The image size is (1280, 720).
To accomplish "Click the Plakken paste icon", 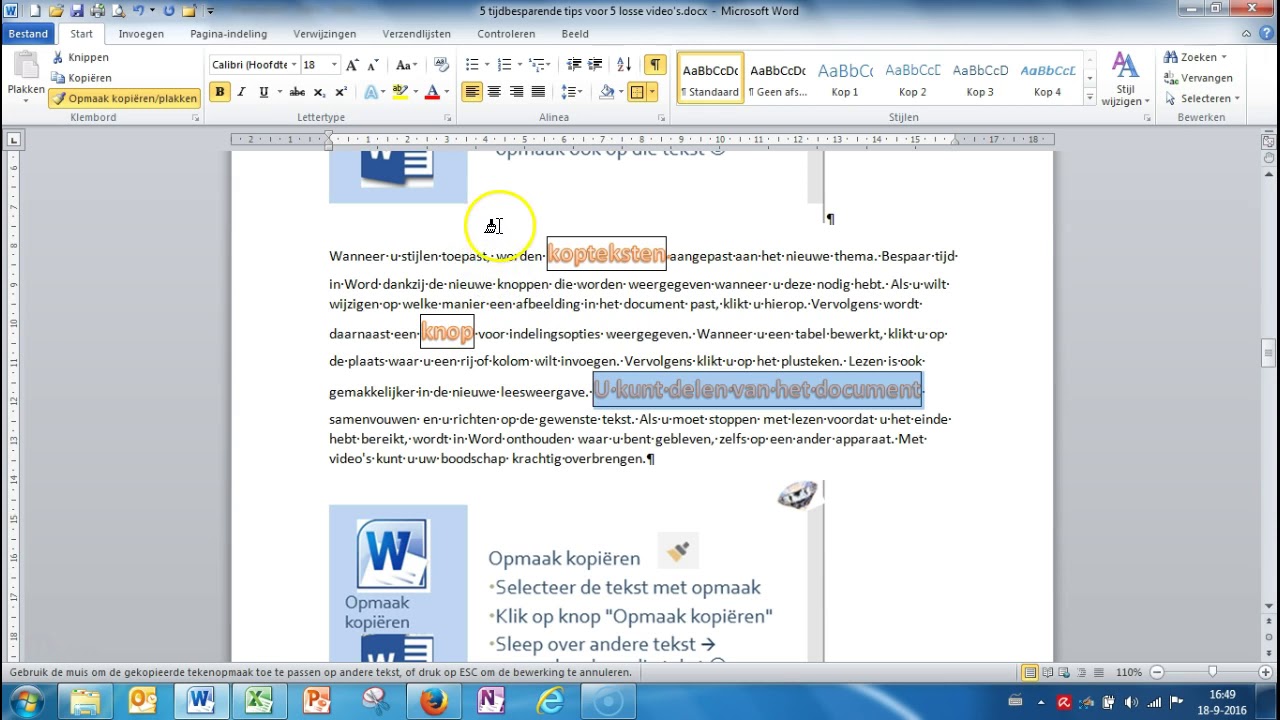I will [26, 66].
